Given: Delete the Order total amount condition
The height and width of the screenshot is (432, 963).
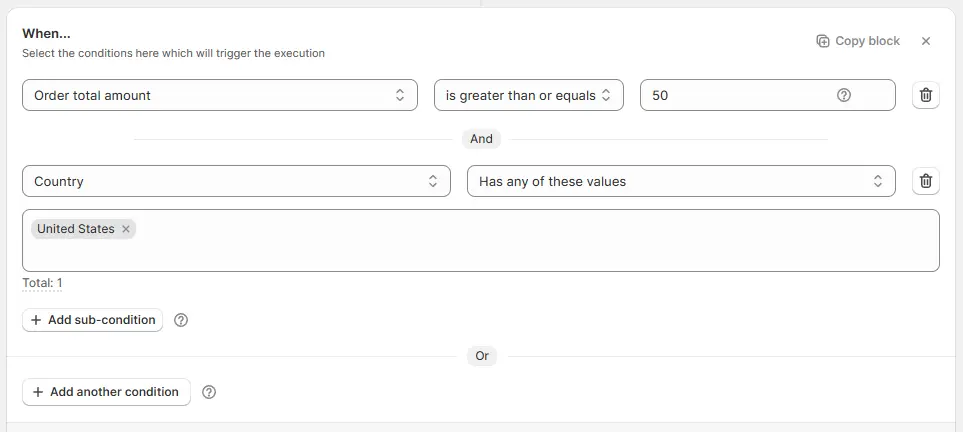Looking at the screenshot, I should [926, 95].
